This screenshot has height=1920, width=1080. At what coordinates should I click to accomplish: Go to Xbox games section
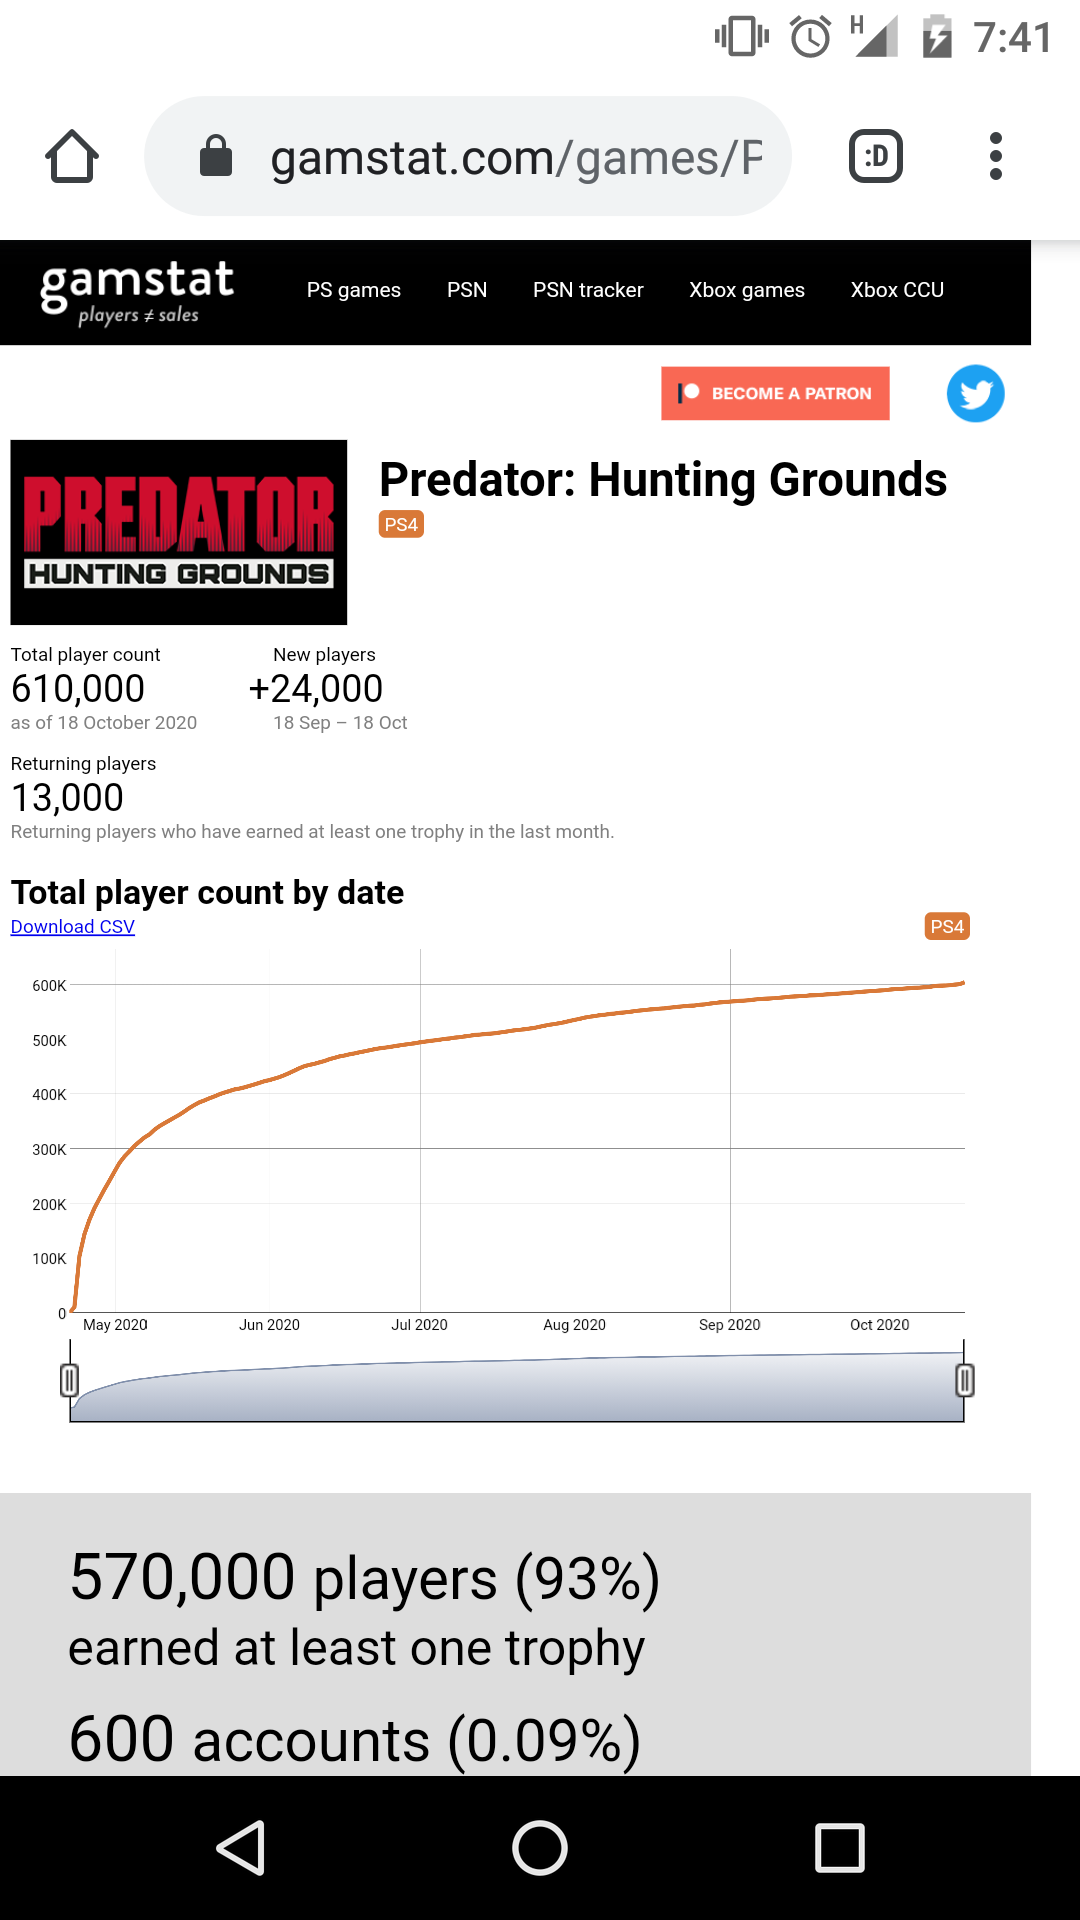[x=747, y=290]
